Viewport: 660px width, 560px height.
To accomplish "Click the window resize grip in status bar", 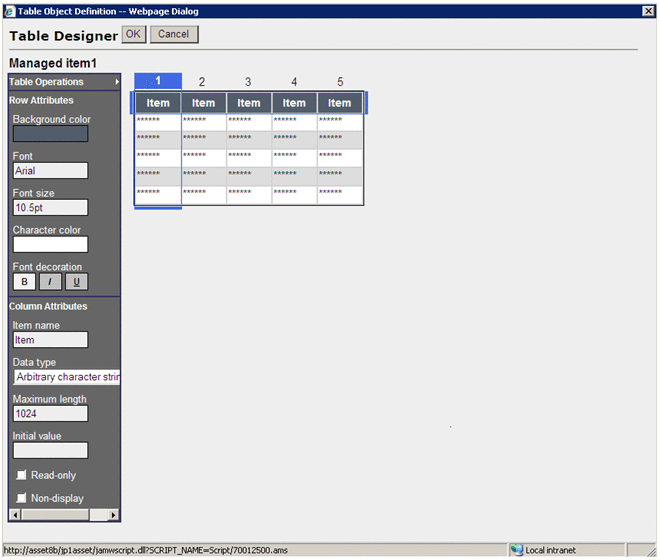I will click(651, 550).
